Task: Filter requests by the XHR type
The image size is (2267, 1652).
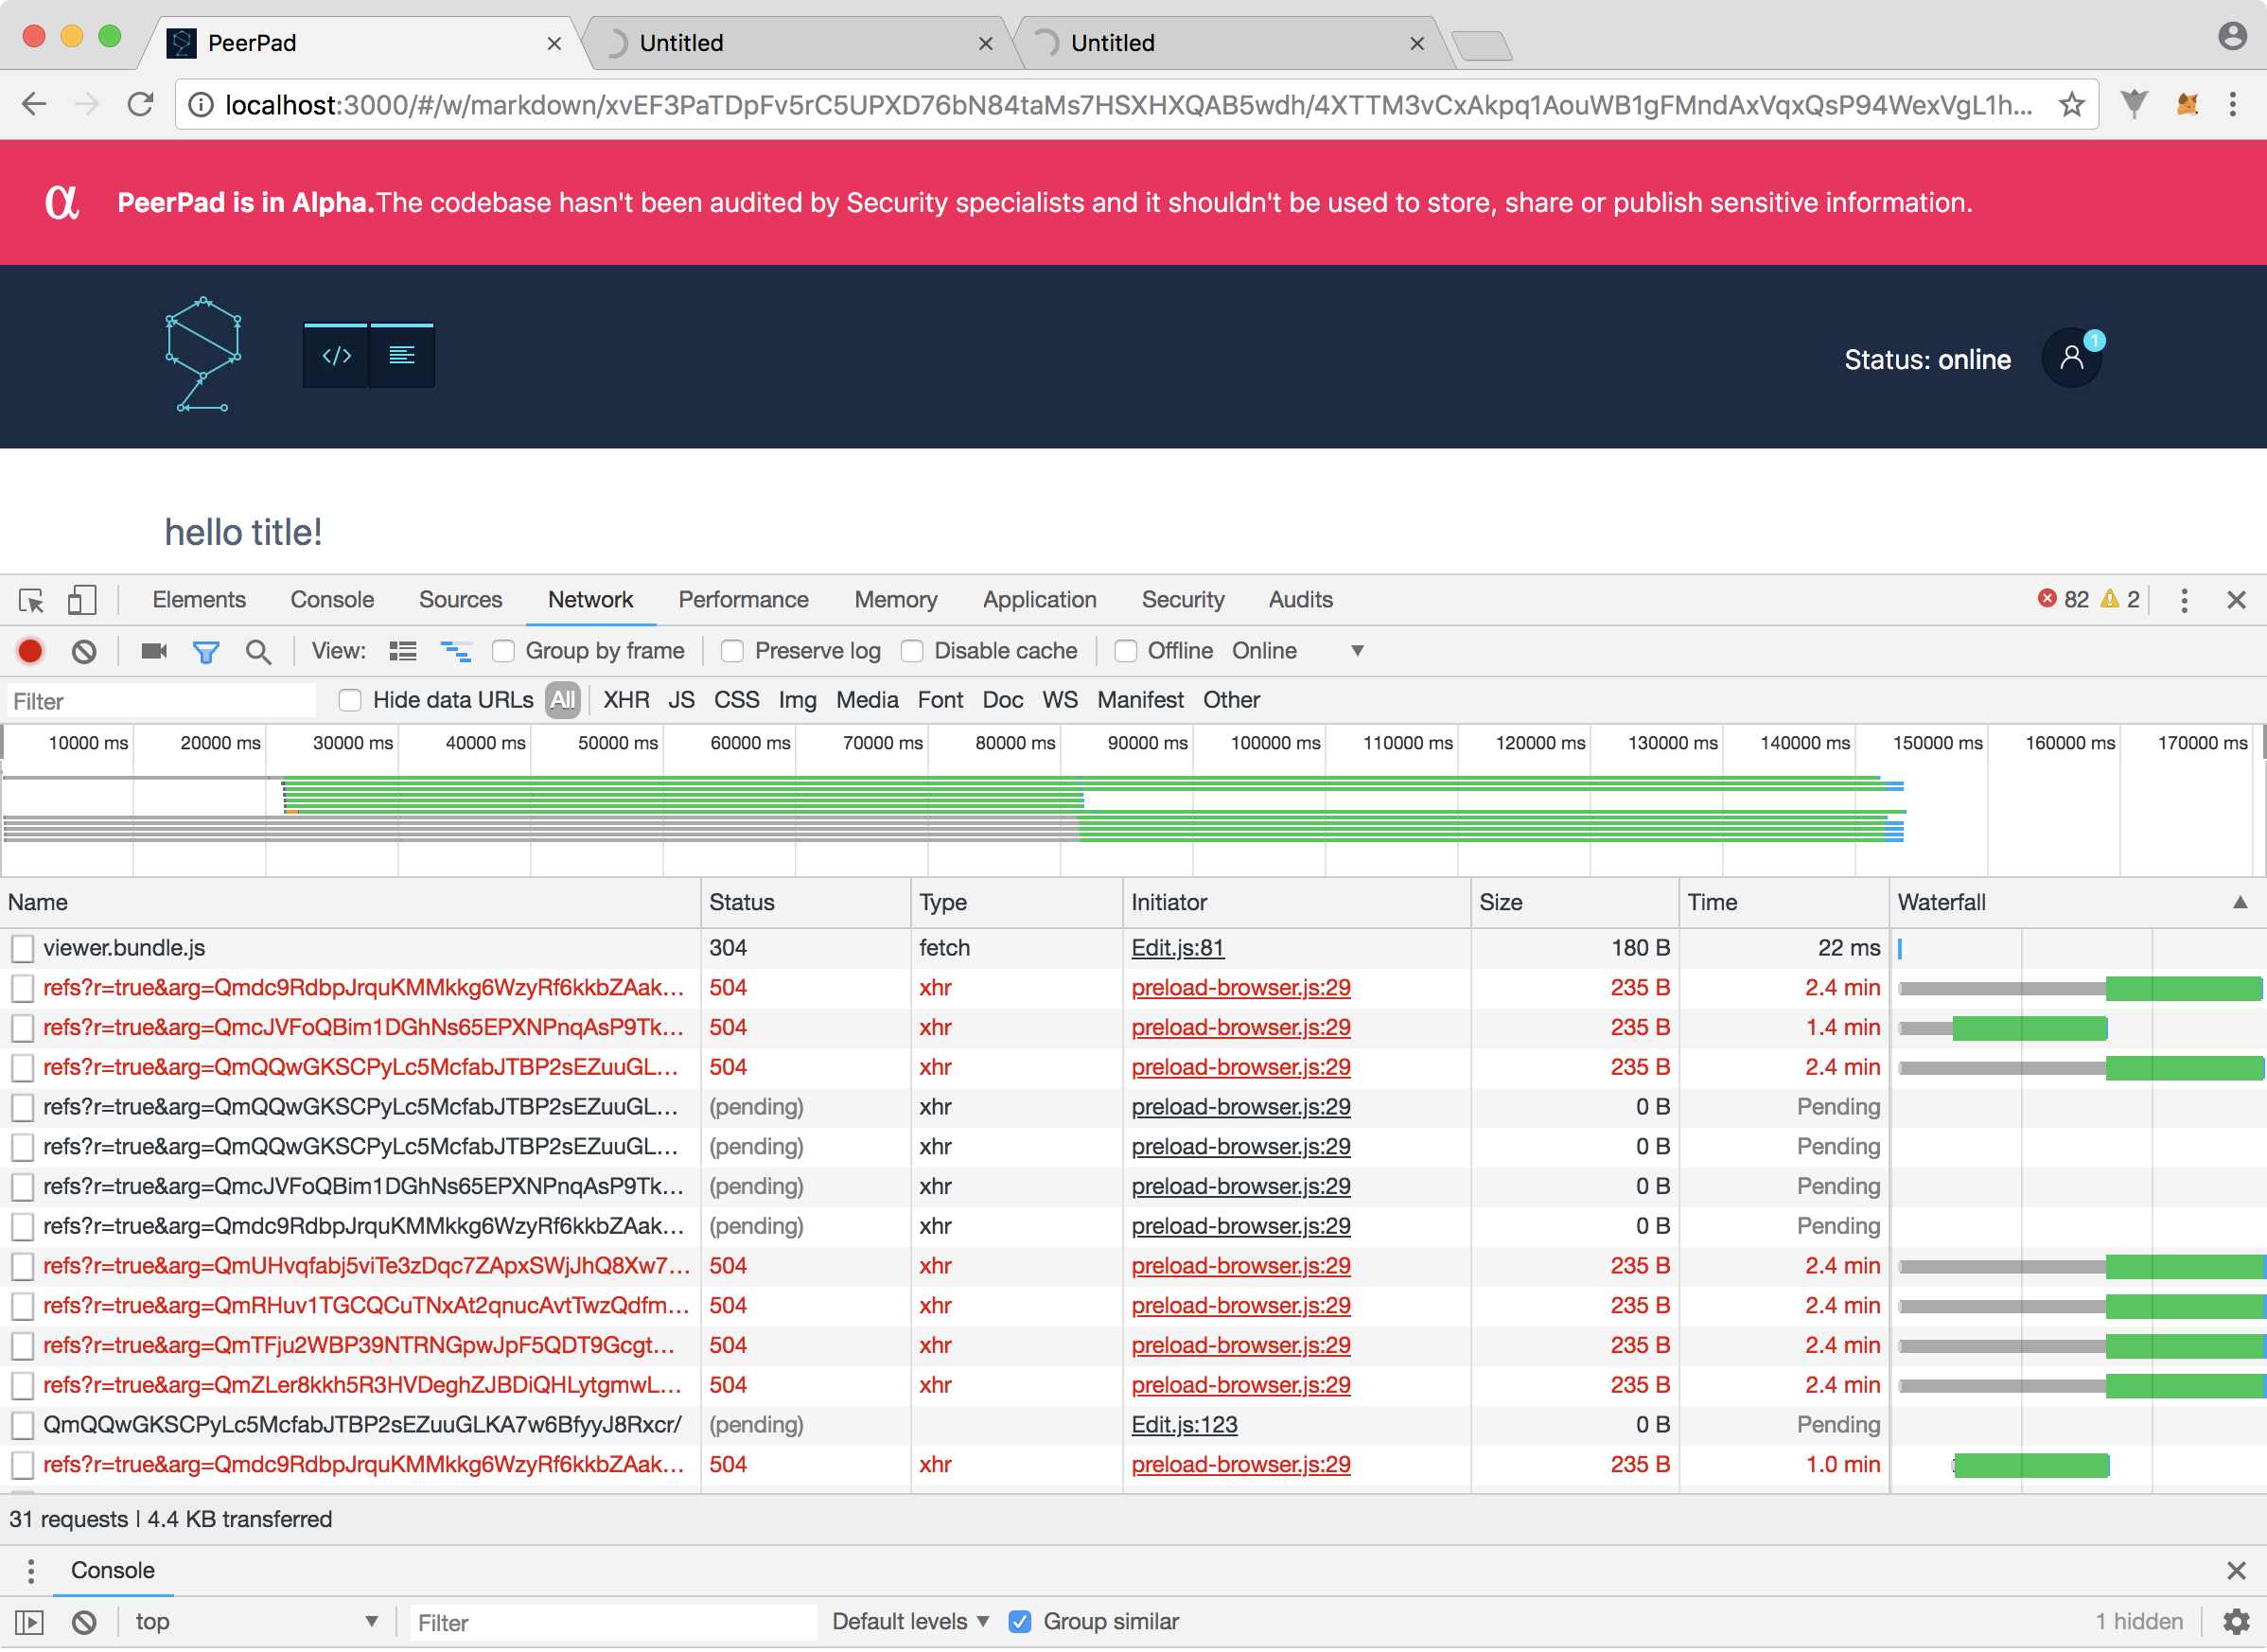Action: (x=626, y=700)
